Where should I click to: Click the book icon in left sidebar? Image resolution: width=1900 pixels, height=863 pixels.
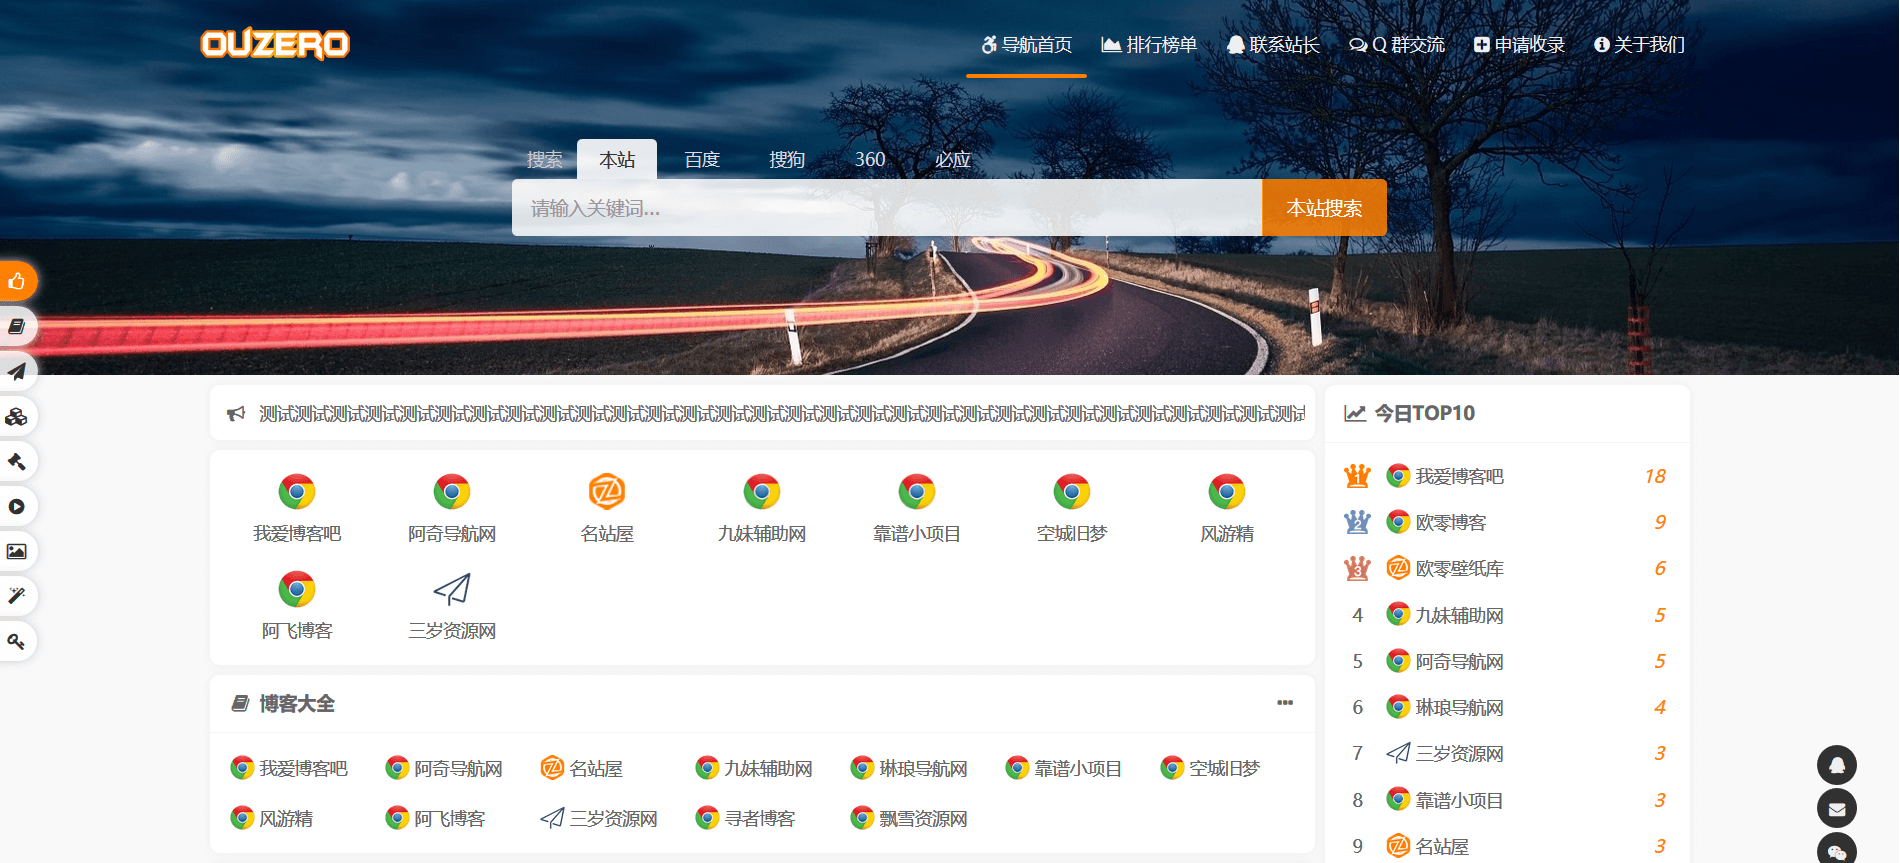pyautogui.click(x=17, y=327)
